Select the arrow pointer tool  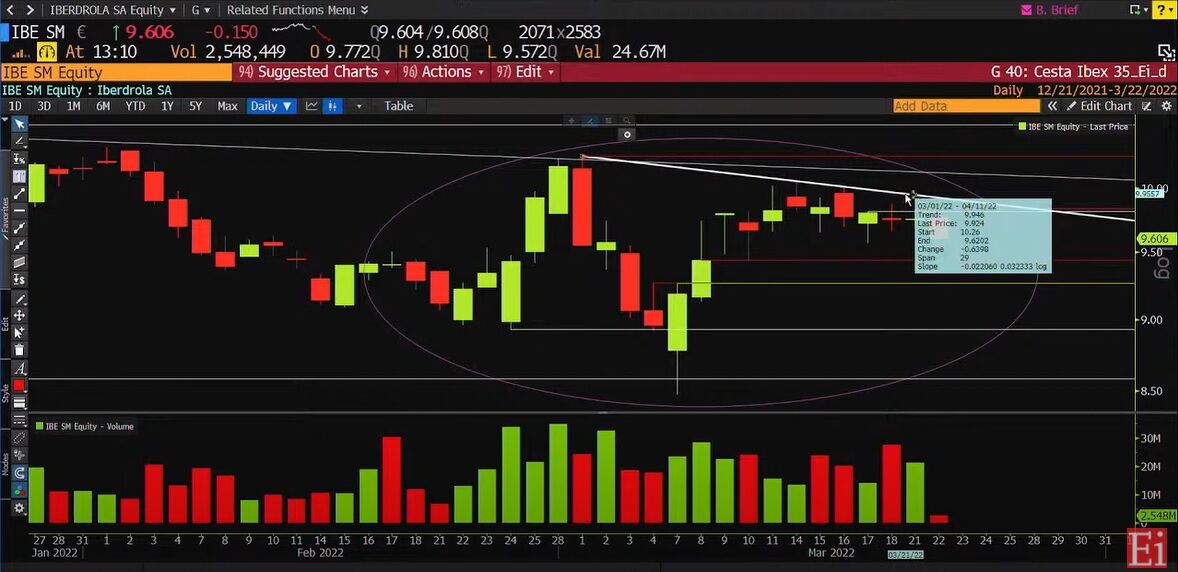tap(20, 124)
